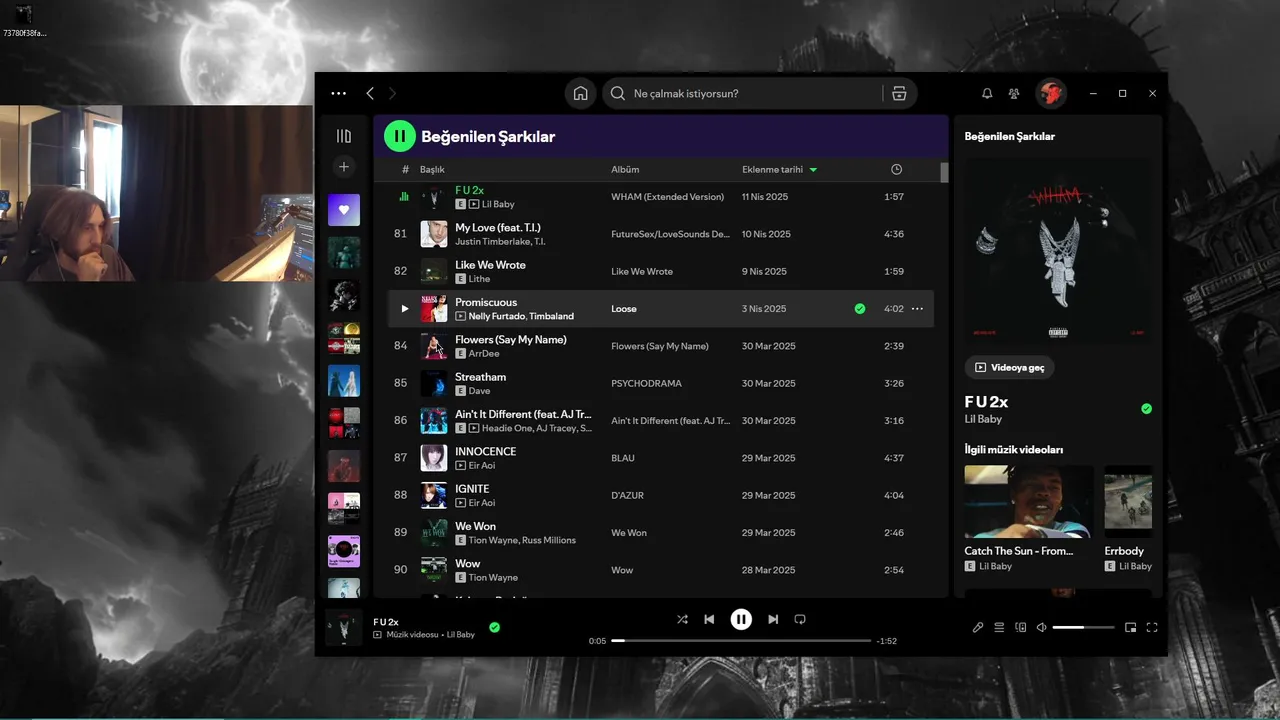The image size is (1280, 720).
Task: Open WHAM (Extended Version) album link
Action: coord(667,197)
